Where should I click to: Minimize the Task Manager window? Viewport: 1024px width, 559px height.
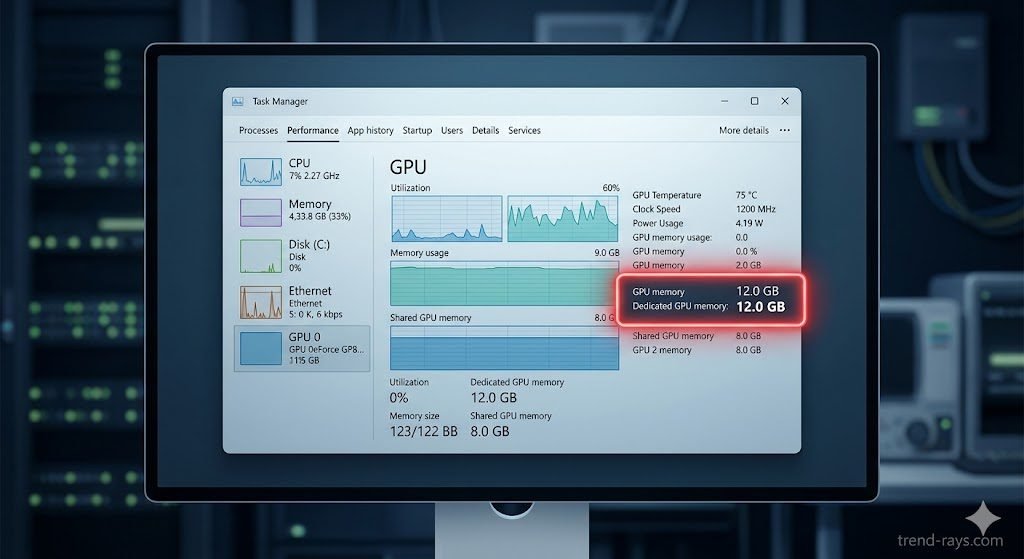[x=725, y=101]
